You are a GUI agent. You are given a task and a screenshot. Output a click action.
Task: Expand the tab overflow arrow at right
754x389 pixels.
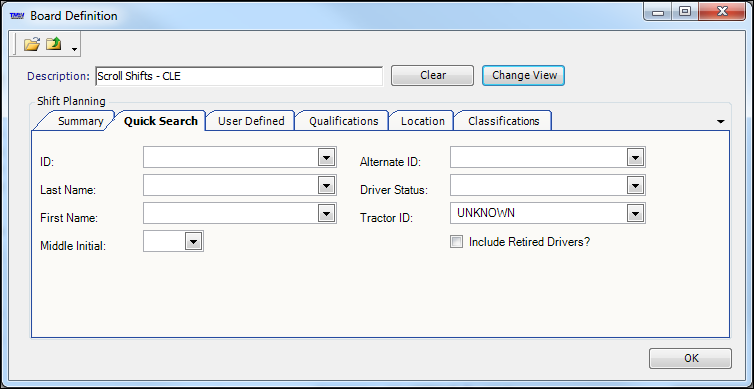point(720,122)
